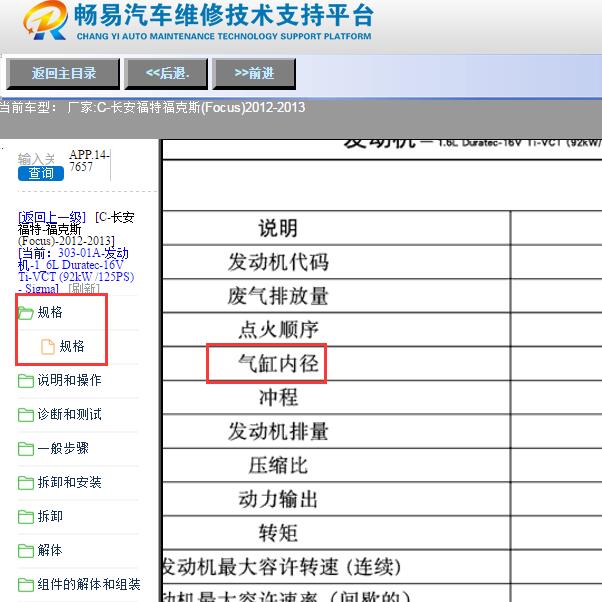Select the 发动机最大容许转速 (连续) row

tap(282, 567)
